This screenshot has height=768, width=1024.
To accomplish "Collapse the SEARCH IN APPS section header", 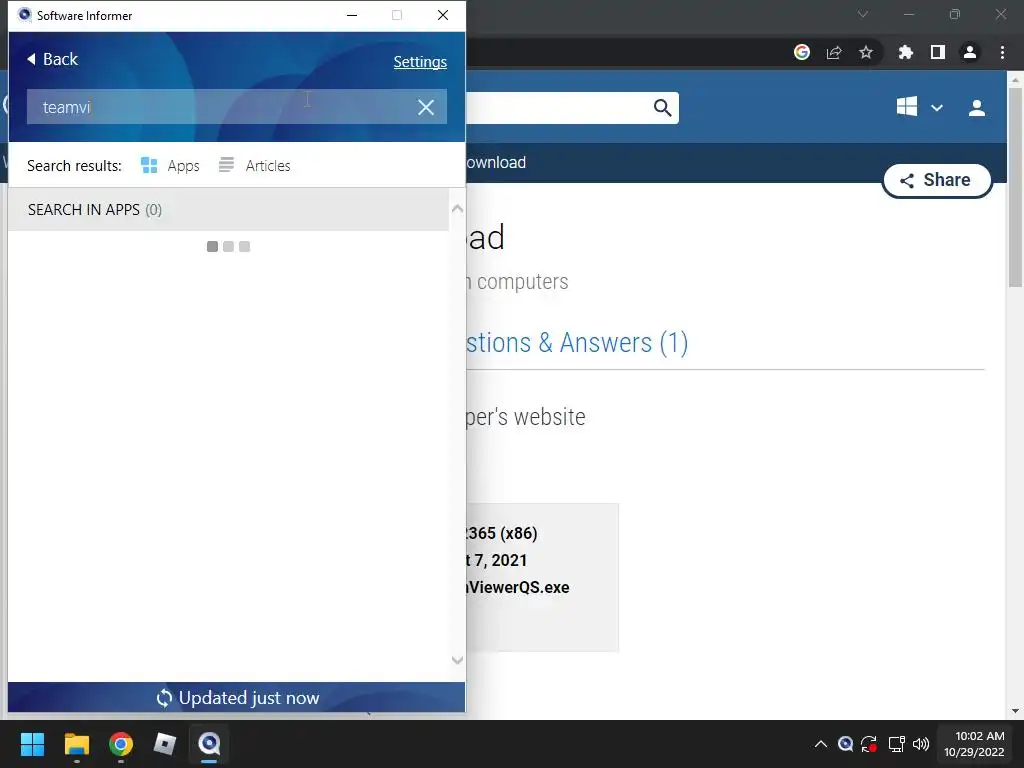I will click(229, 210).
